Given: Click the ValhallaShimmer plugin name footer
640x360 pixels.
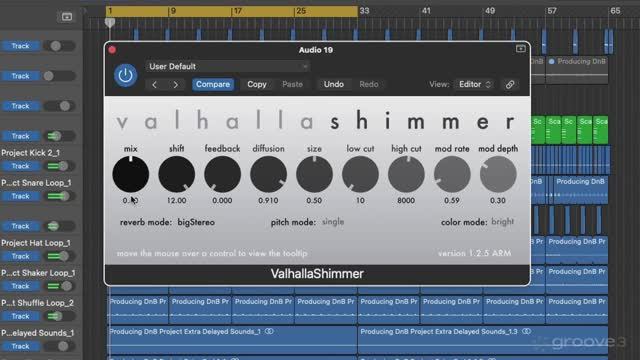Looking at the screenshot, I should [x=317, y=274].
